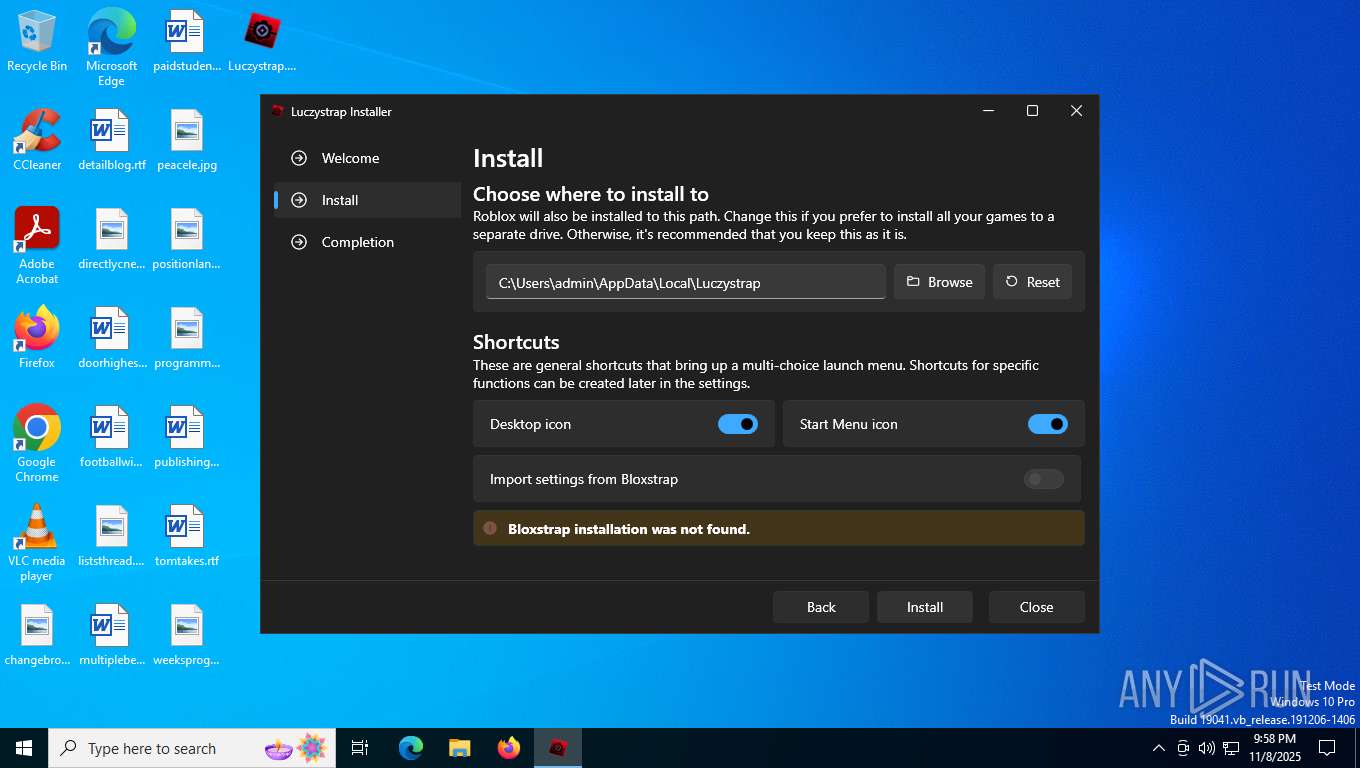Viewport: 1360px width, 768px height.
Task: Click the warning icon in Bloxstrap notice
Action: click(x=490, y=528)
